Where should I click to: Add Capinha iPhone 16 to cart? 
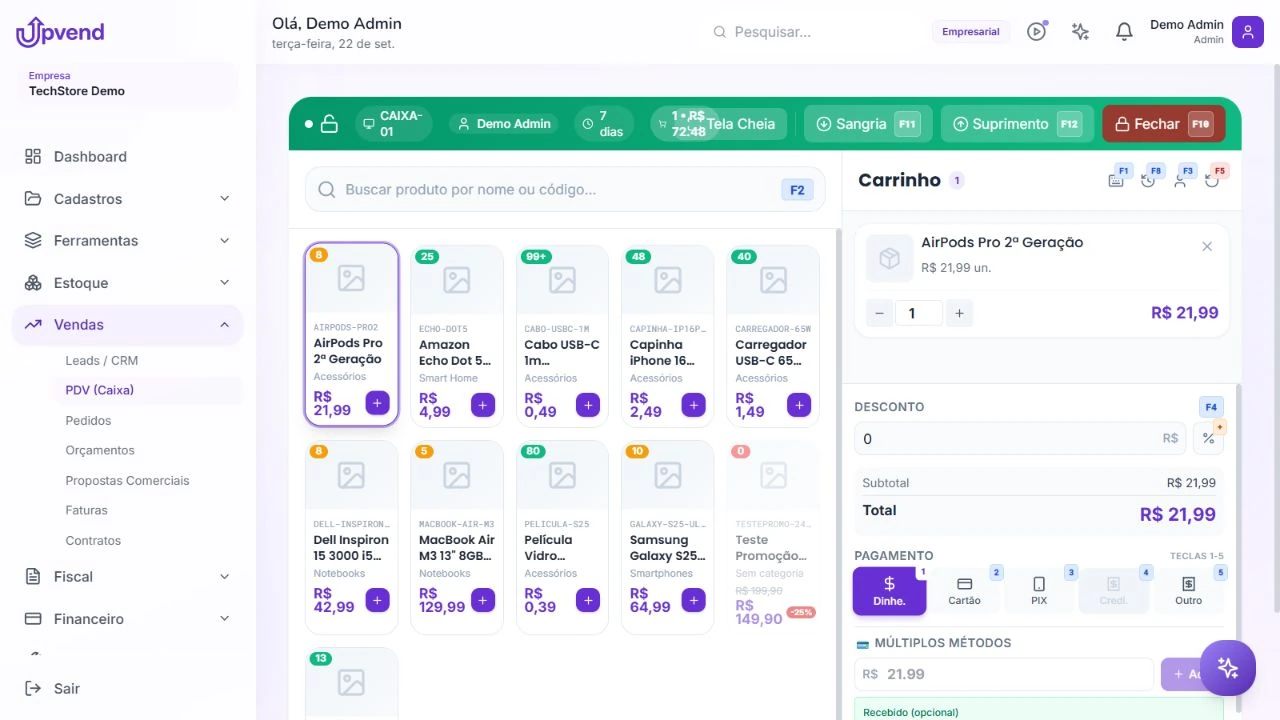tap(694, 405)
